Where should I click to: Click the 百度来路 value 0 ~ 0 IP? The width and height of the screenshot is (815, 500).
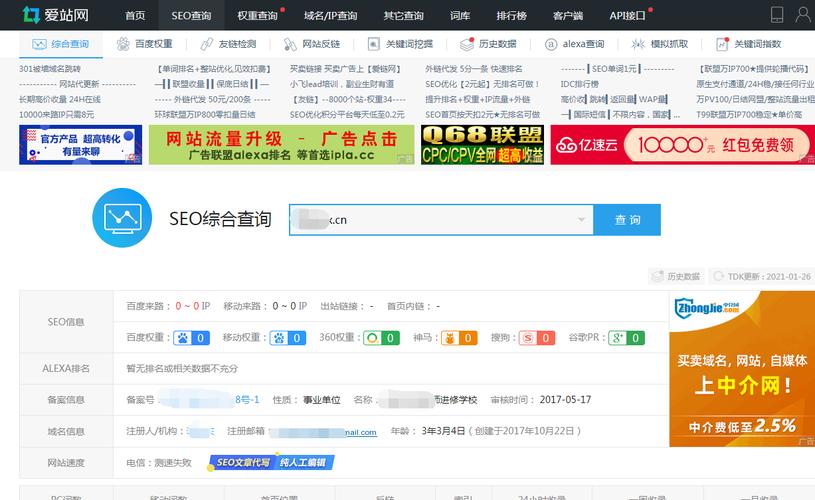pos(193,306)
